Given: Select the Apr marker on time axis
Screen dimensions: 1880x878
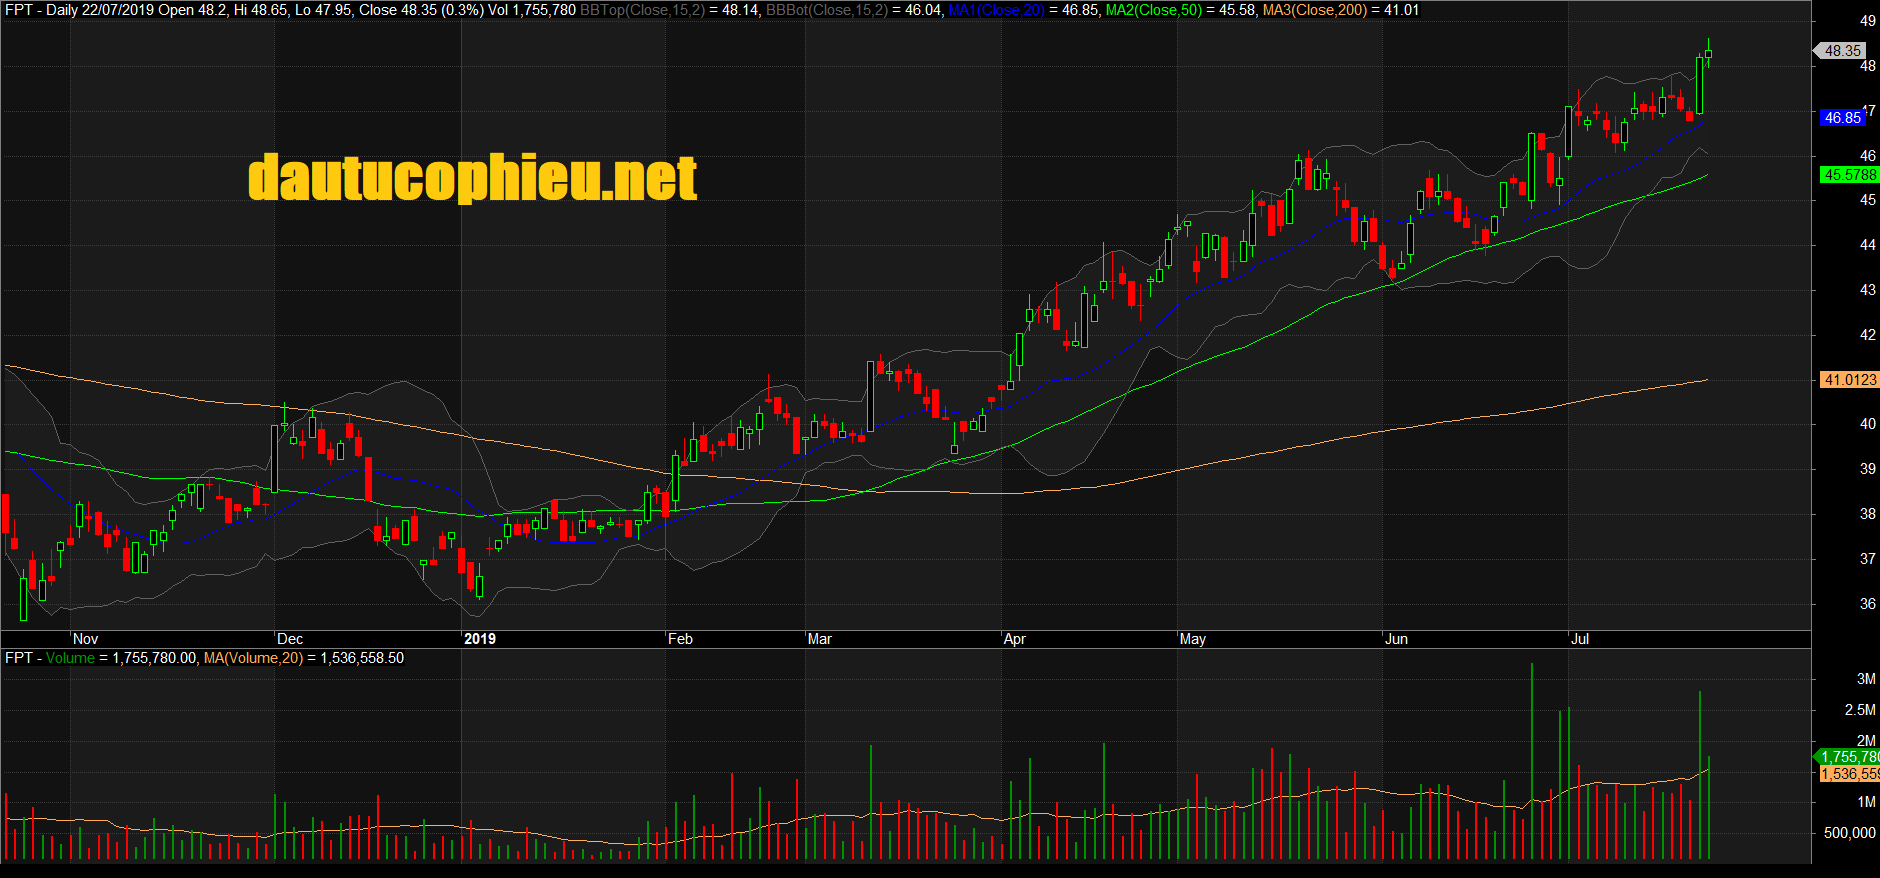Looking at the screenshot, I should pyautogui.click(x=1014, y=639).
